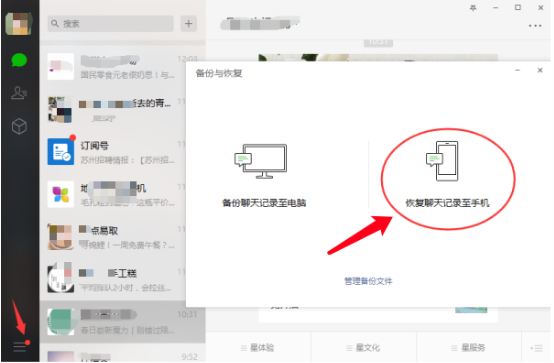
Task: Open the Favorites cube icon
Action: 19,126
